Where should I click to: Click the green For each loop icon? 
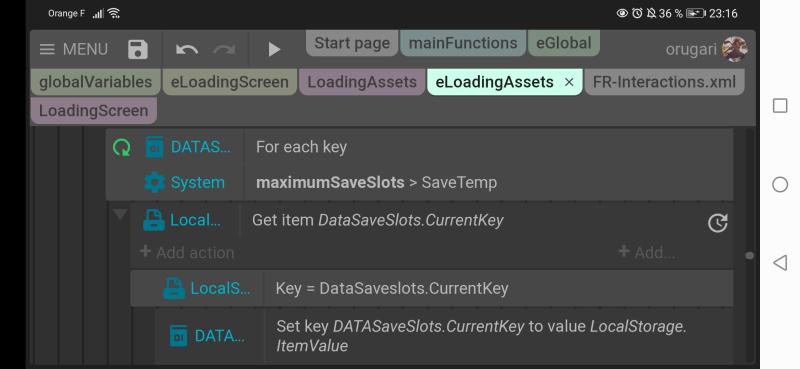[121, 147]
